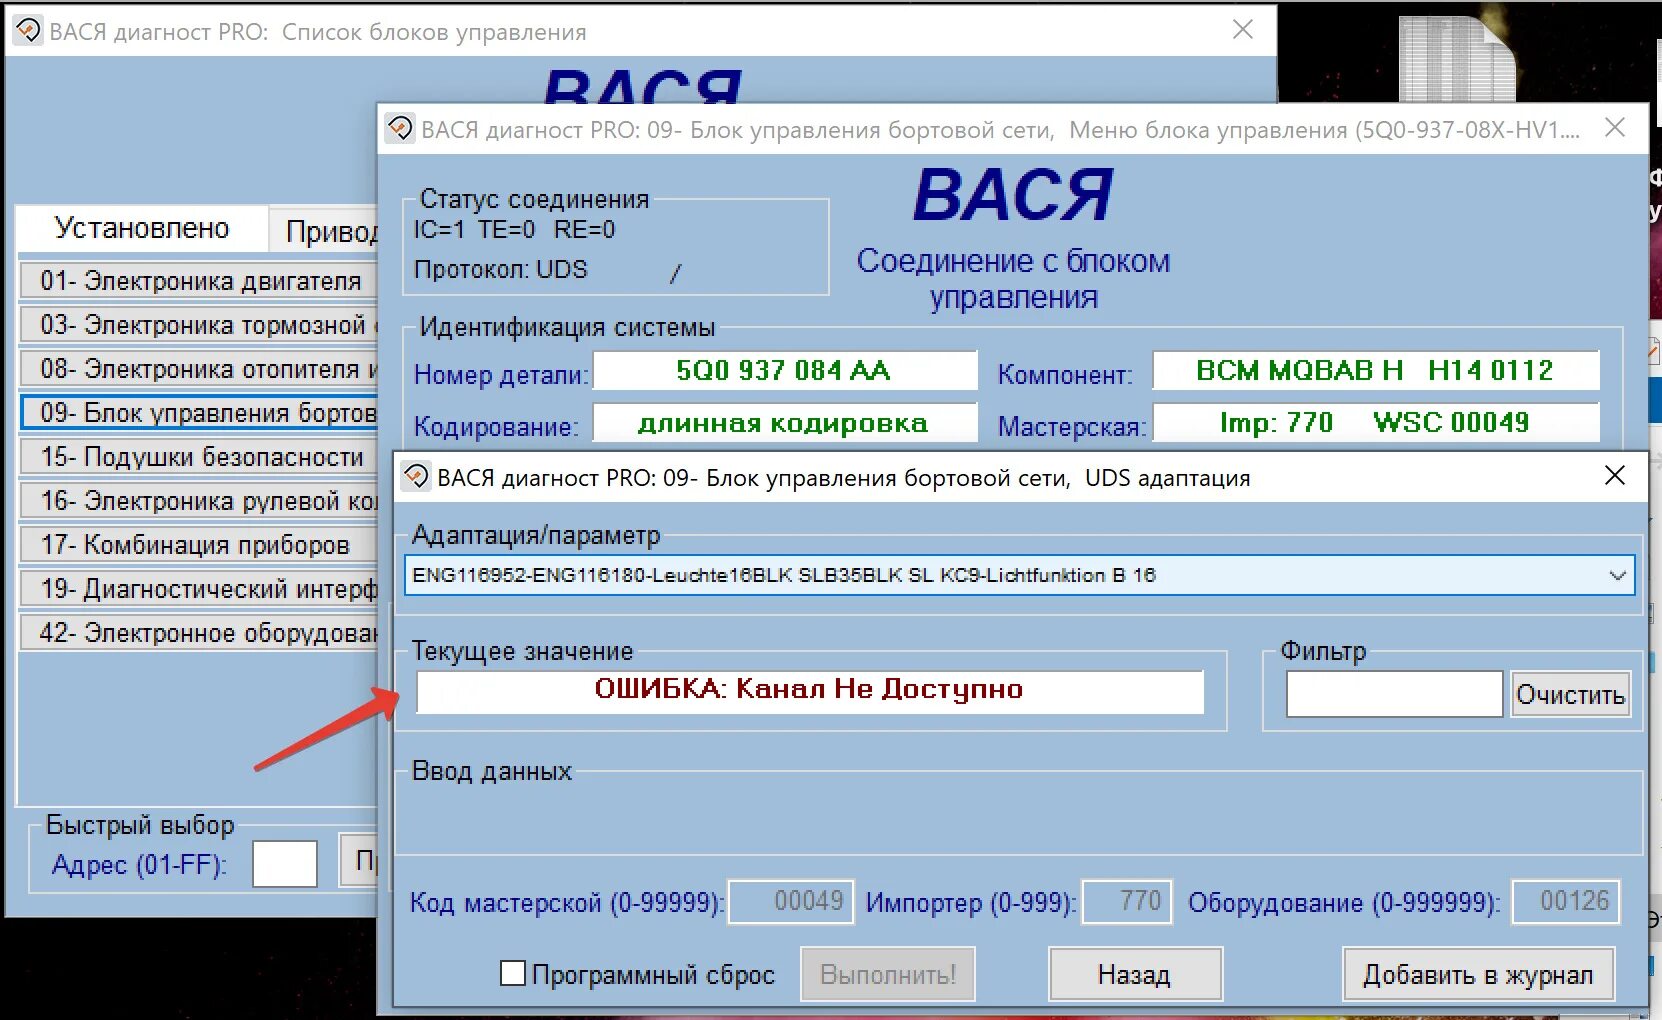Click the Очистить filter button
This screenshot has width=1662, height=1020.
point(1570,694)
